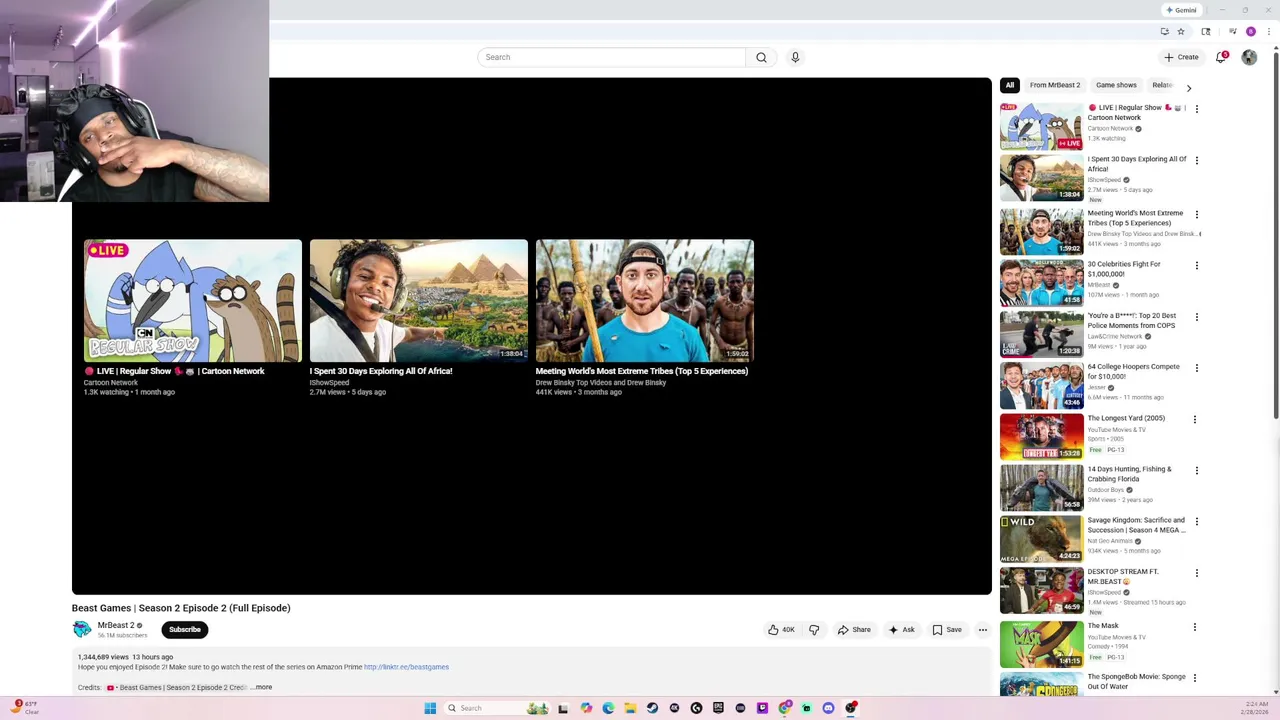Open options for Savage Kingdom video

click(1195, 522)
